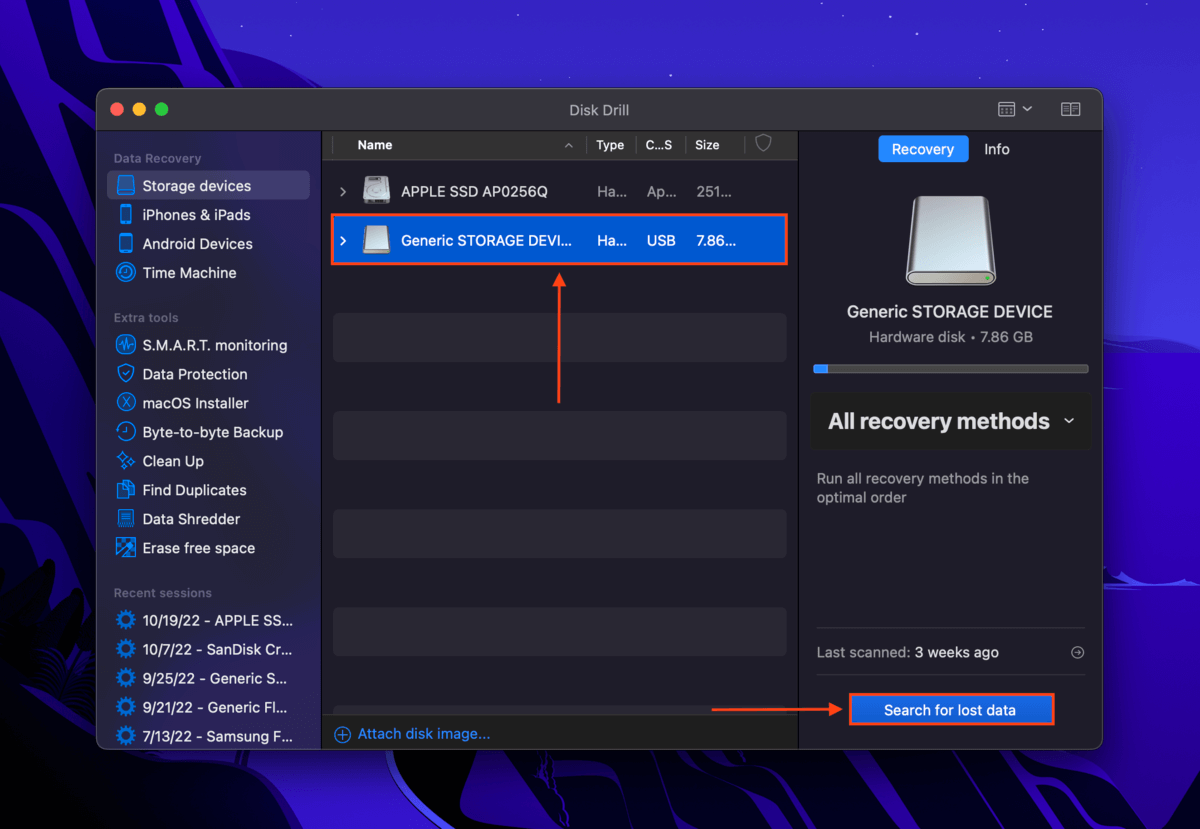Click the large external drive image

coord(950,240)
